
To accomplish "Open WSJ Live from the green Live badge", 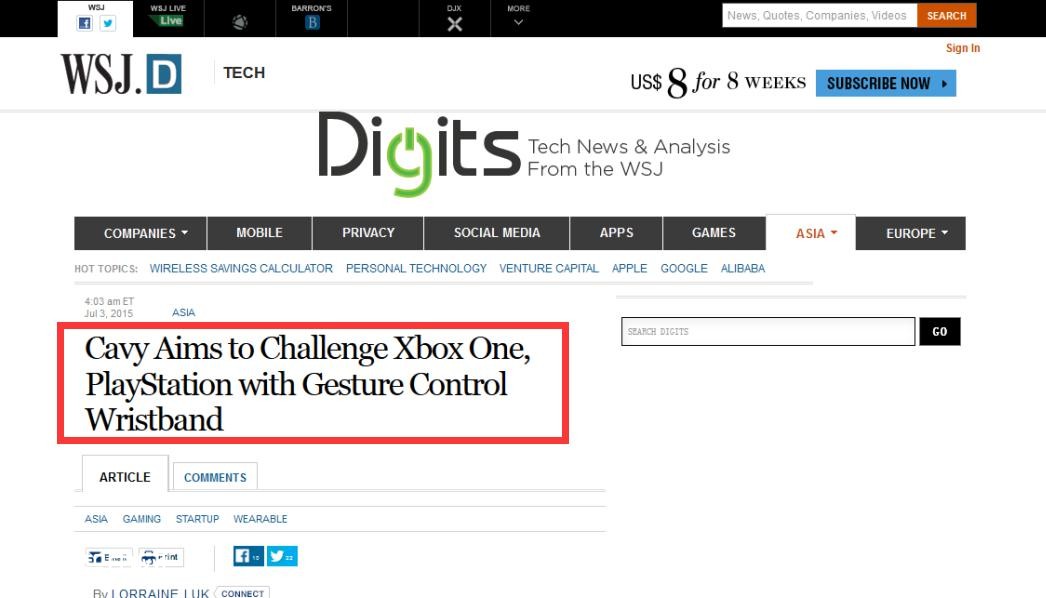I will click(x=168, y=21).
